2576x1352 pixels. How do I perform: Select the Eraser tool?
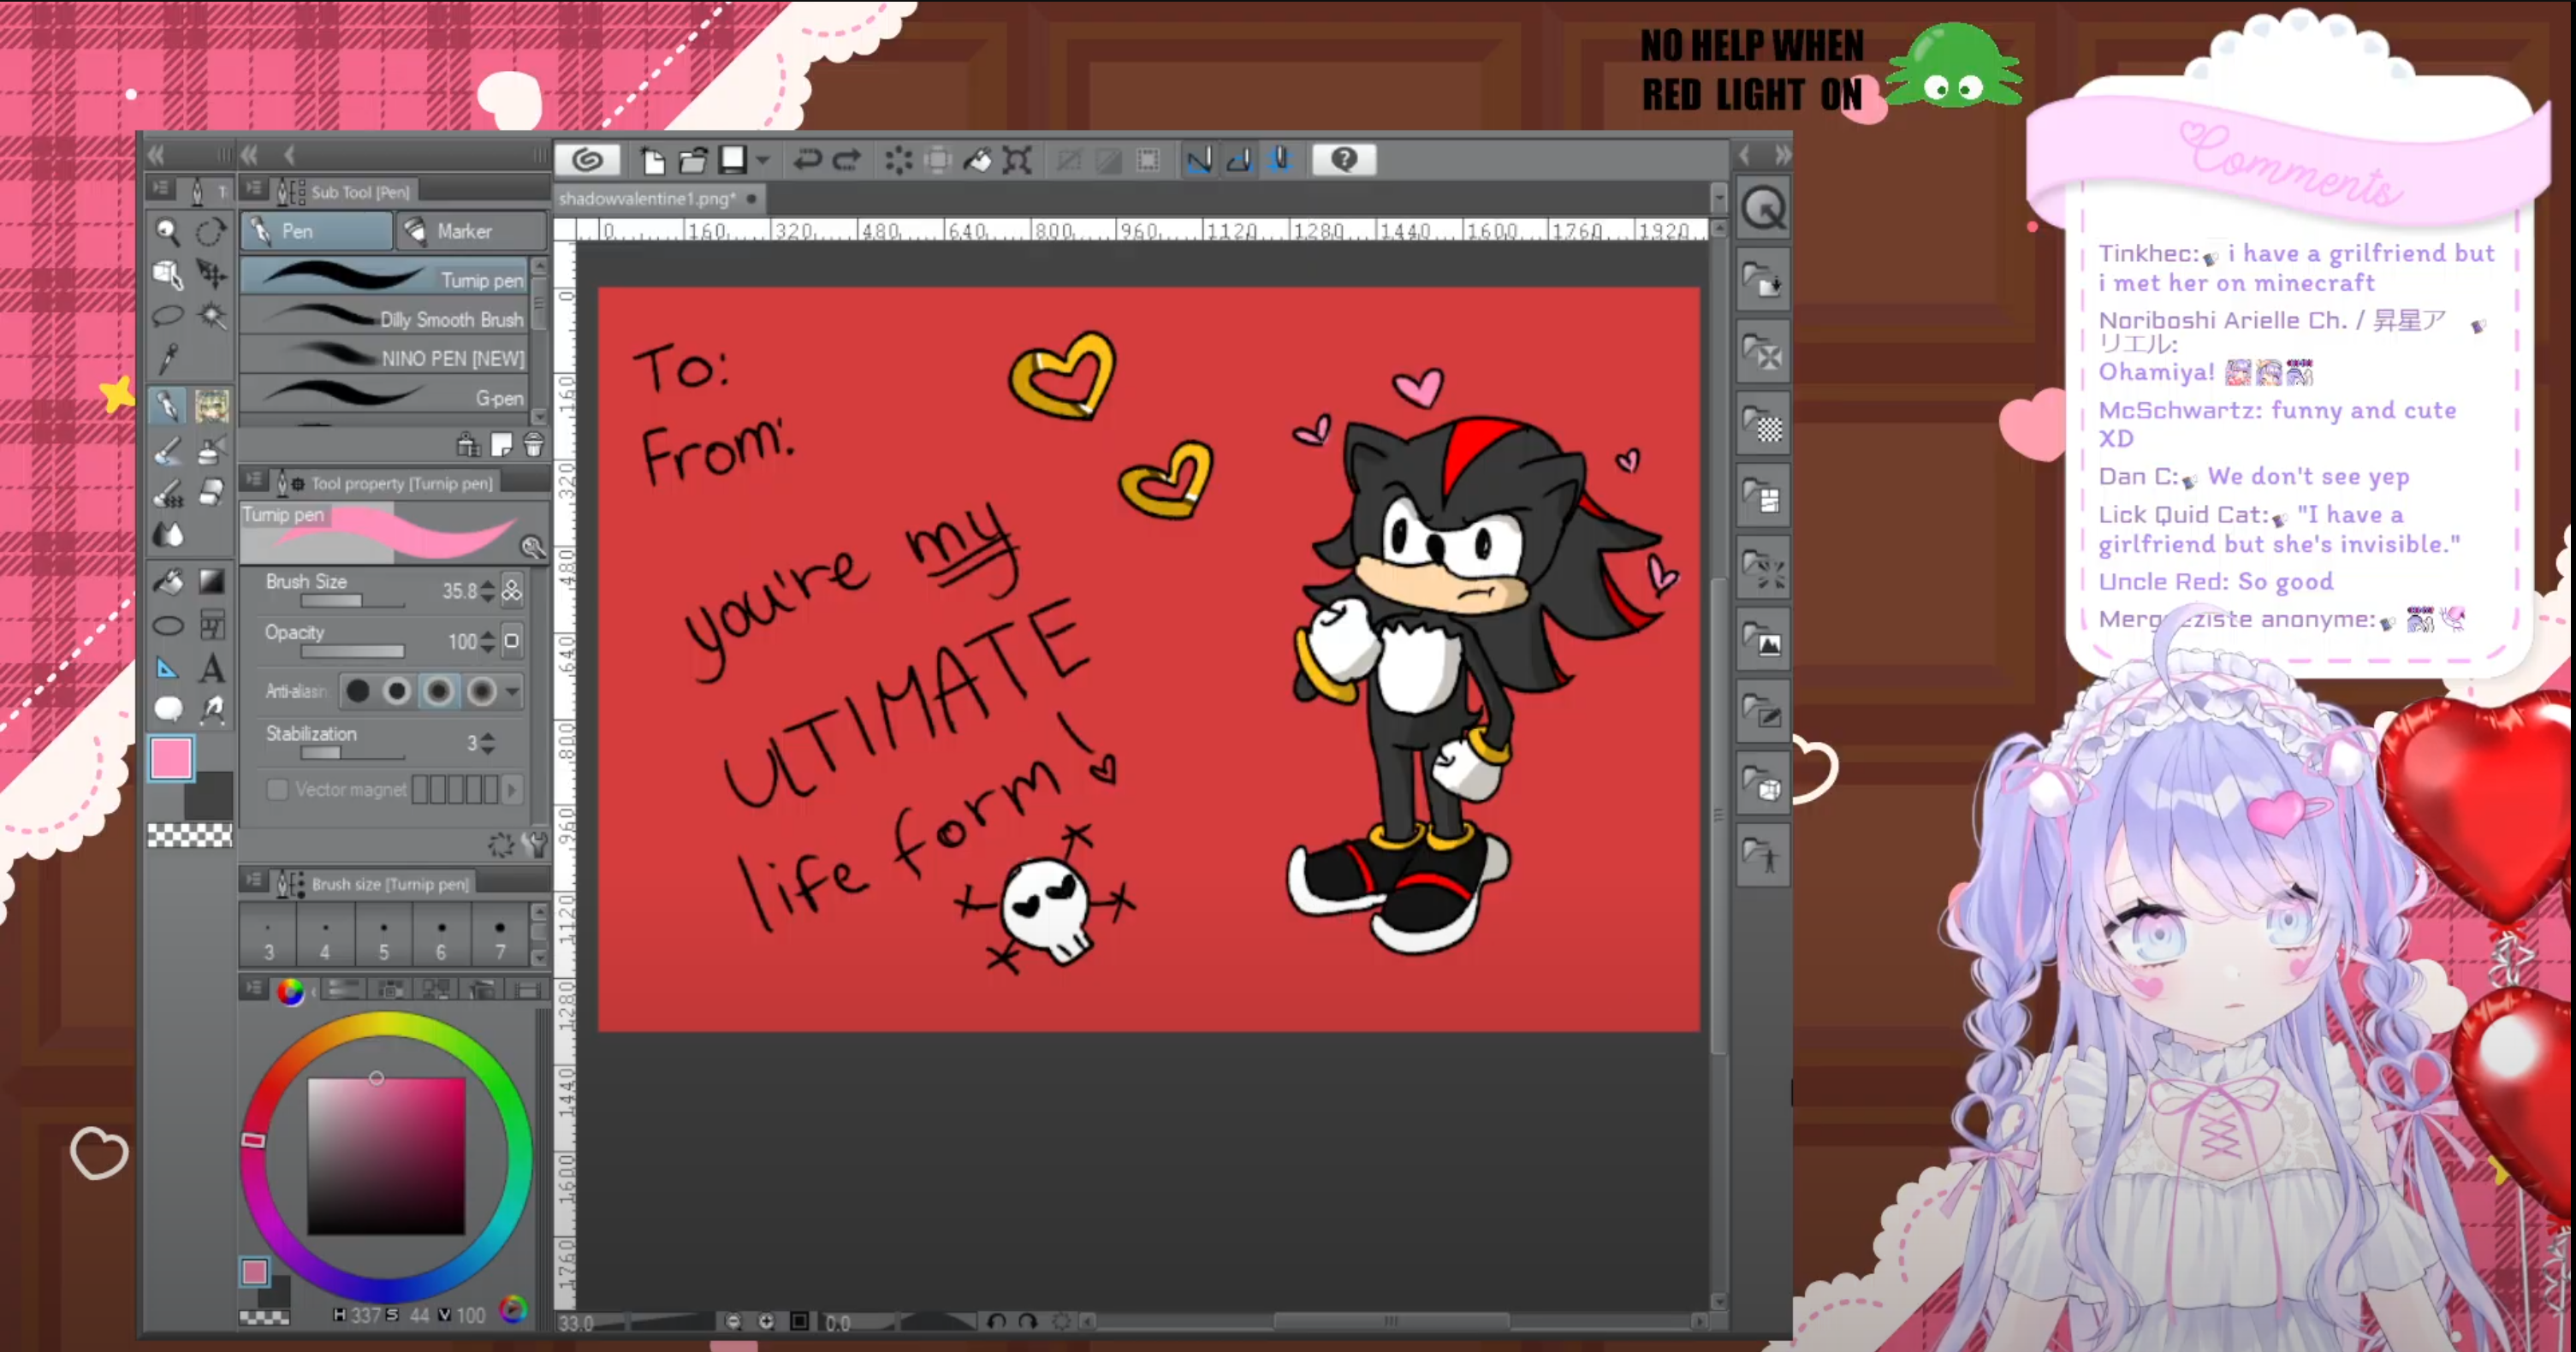211,493
